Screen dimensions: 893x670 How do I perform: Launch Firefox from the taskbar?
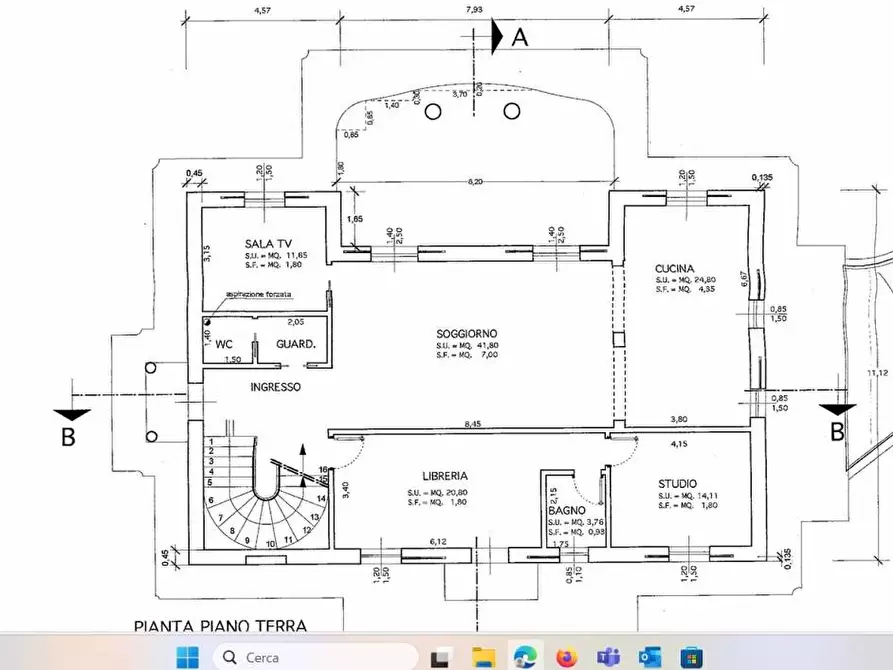567,657
